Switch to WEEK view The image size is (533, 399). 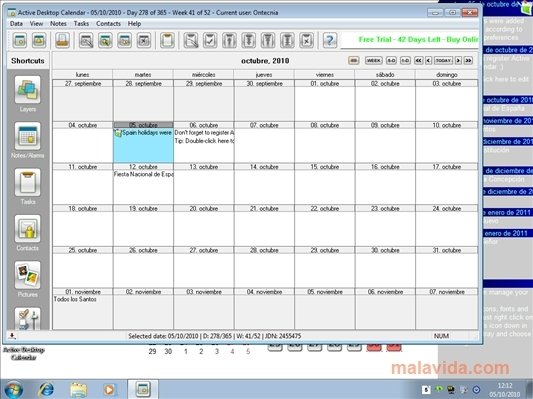[373, 60]
